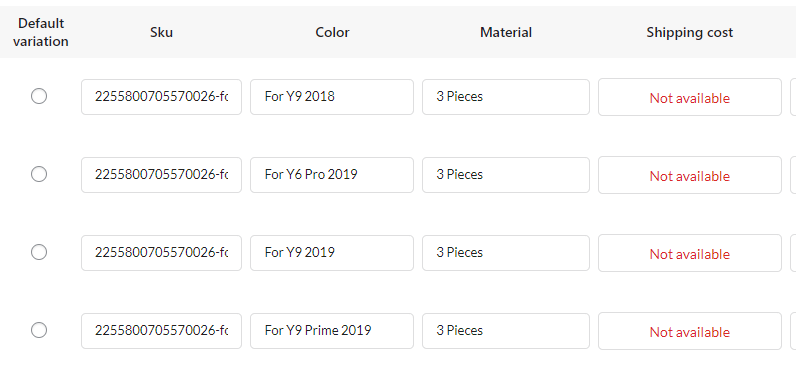Select default variation radio for Y9 Prime 2019

click(x=39, y=330)
